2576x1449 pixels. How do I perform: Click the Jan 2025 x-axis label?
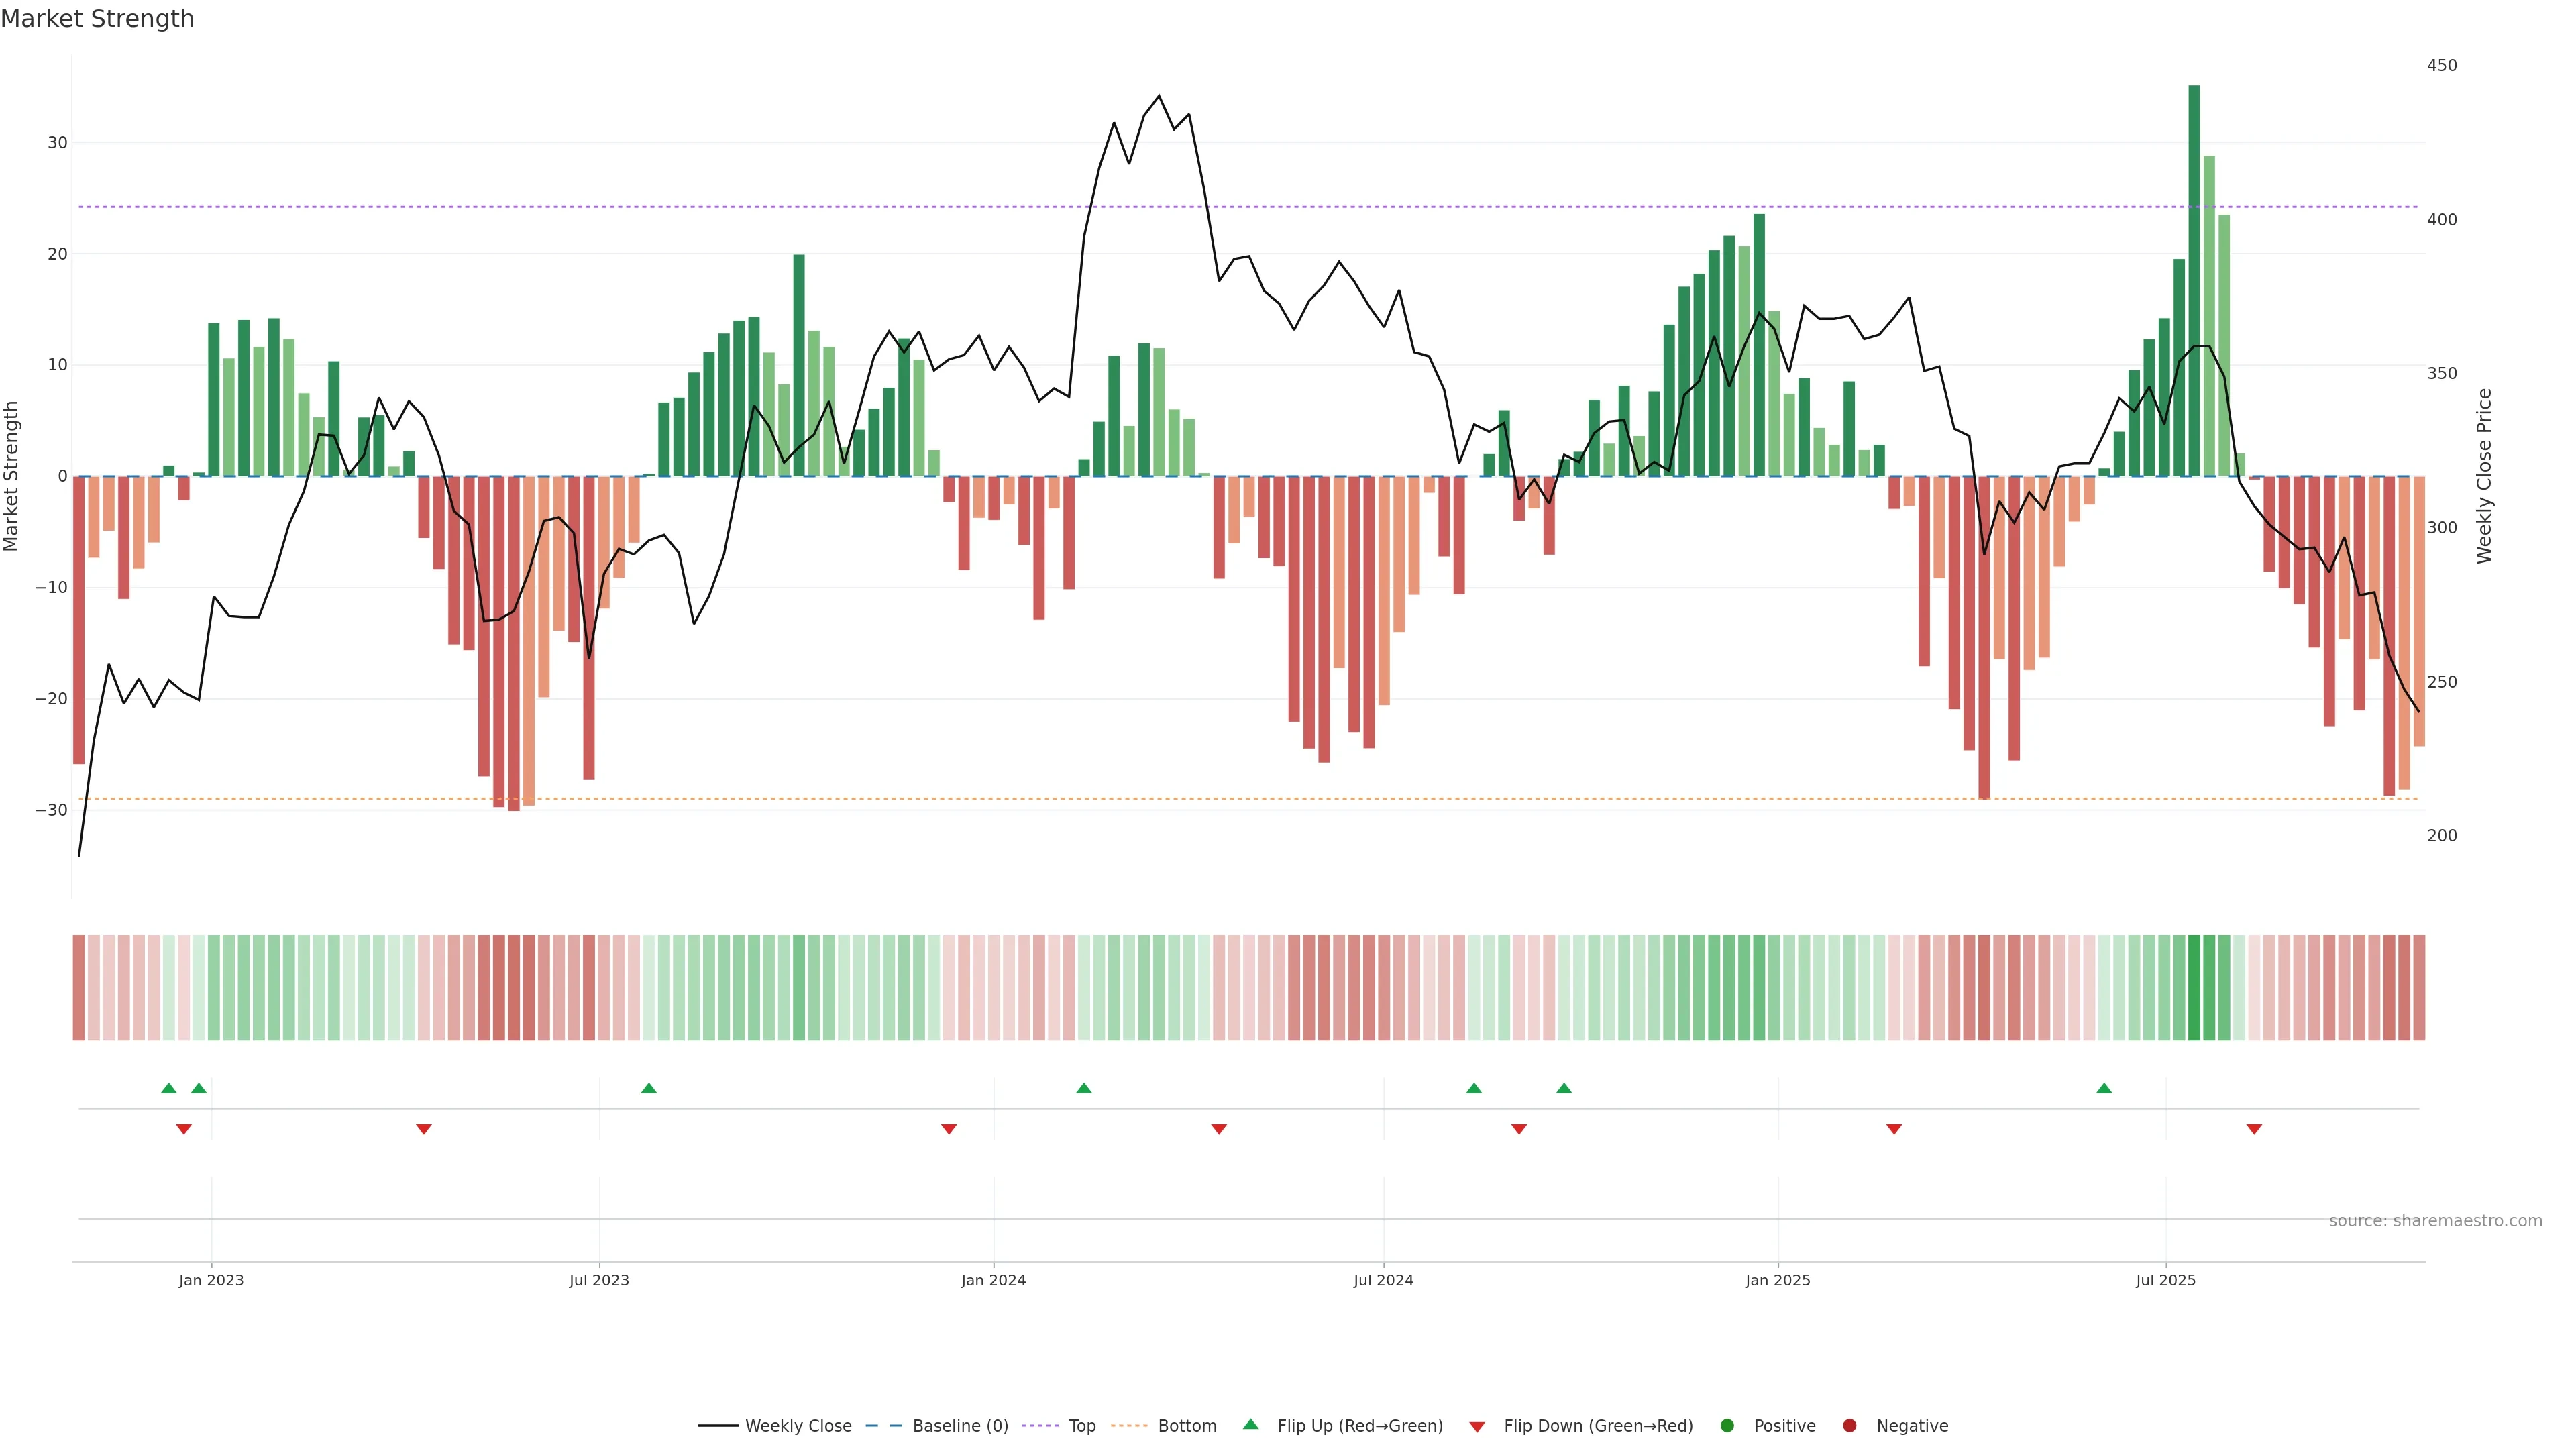1778,1280
